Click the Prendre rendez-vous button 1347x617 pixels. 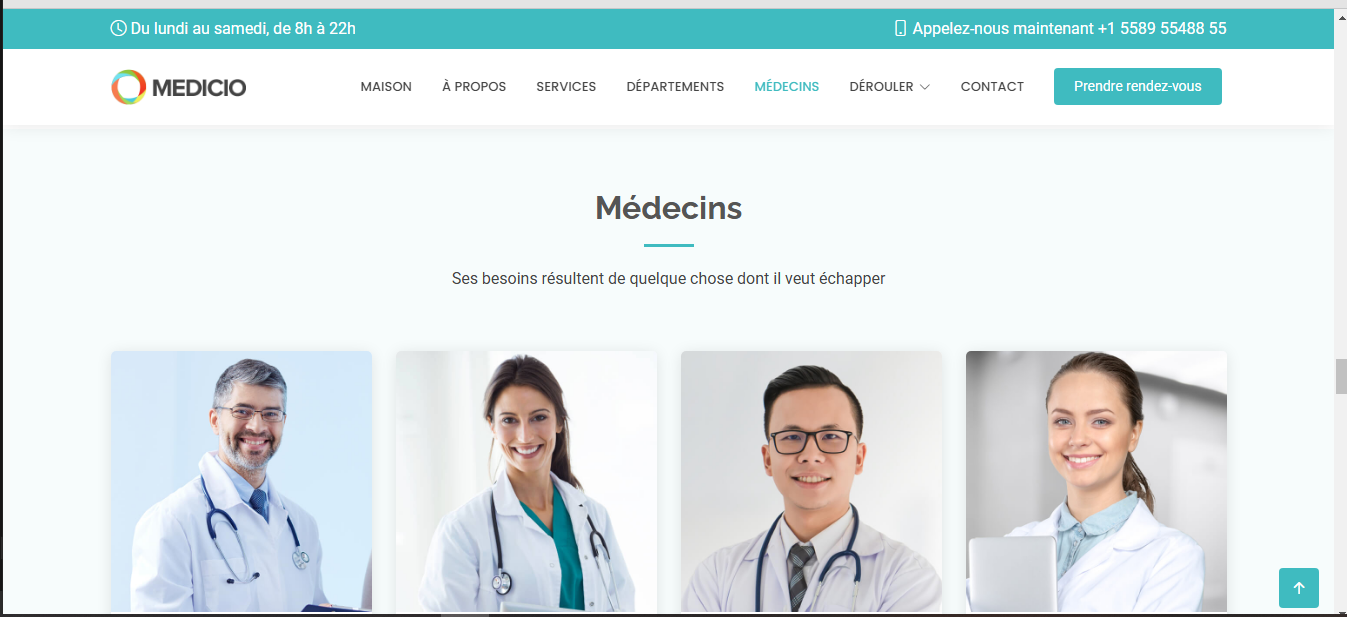1138,86
